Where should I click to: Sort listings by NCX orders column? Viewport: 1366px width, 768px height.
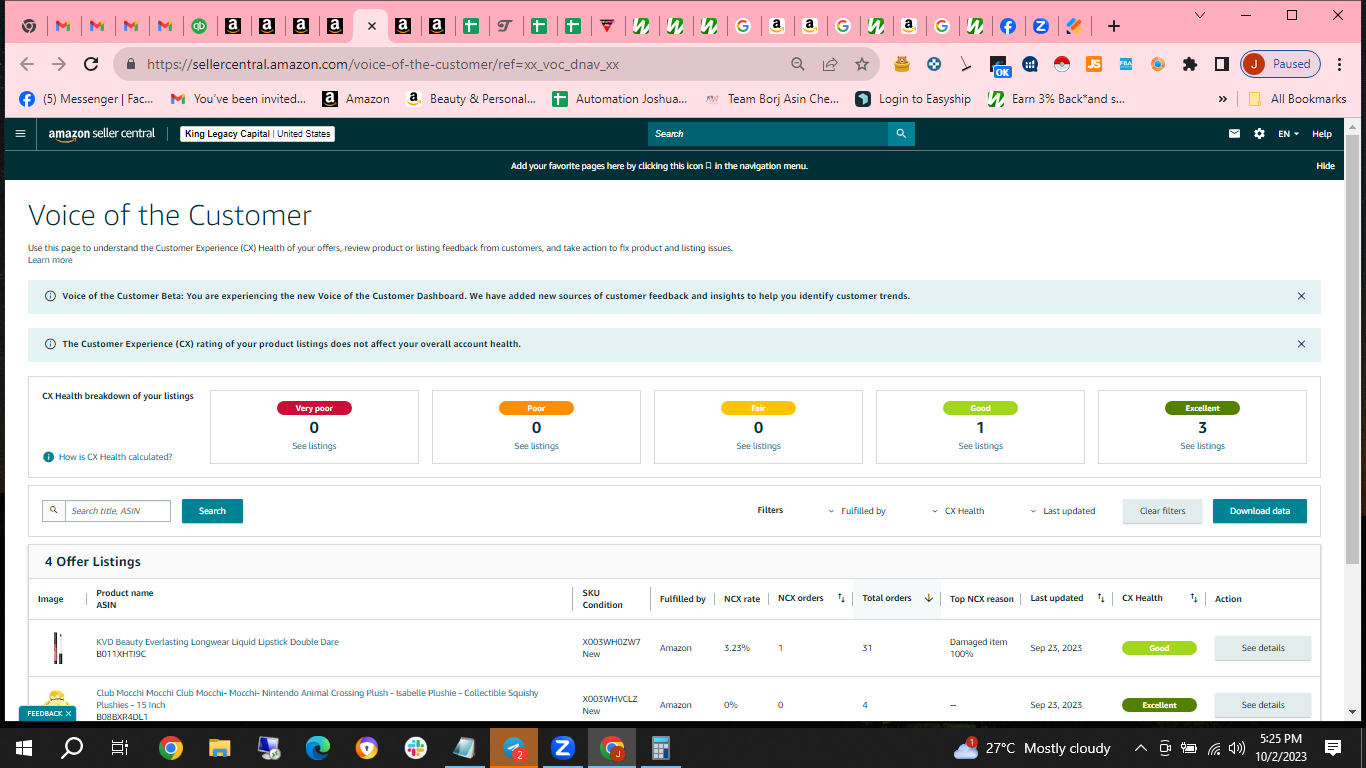(841, 598)
